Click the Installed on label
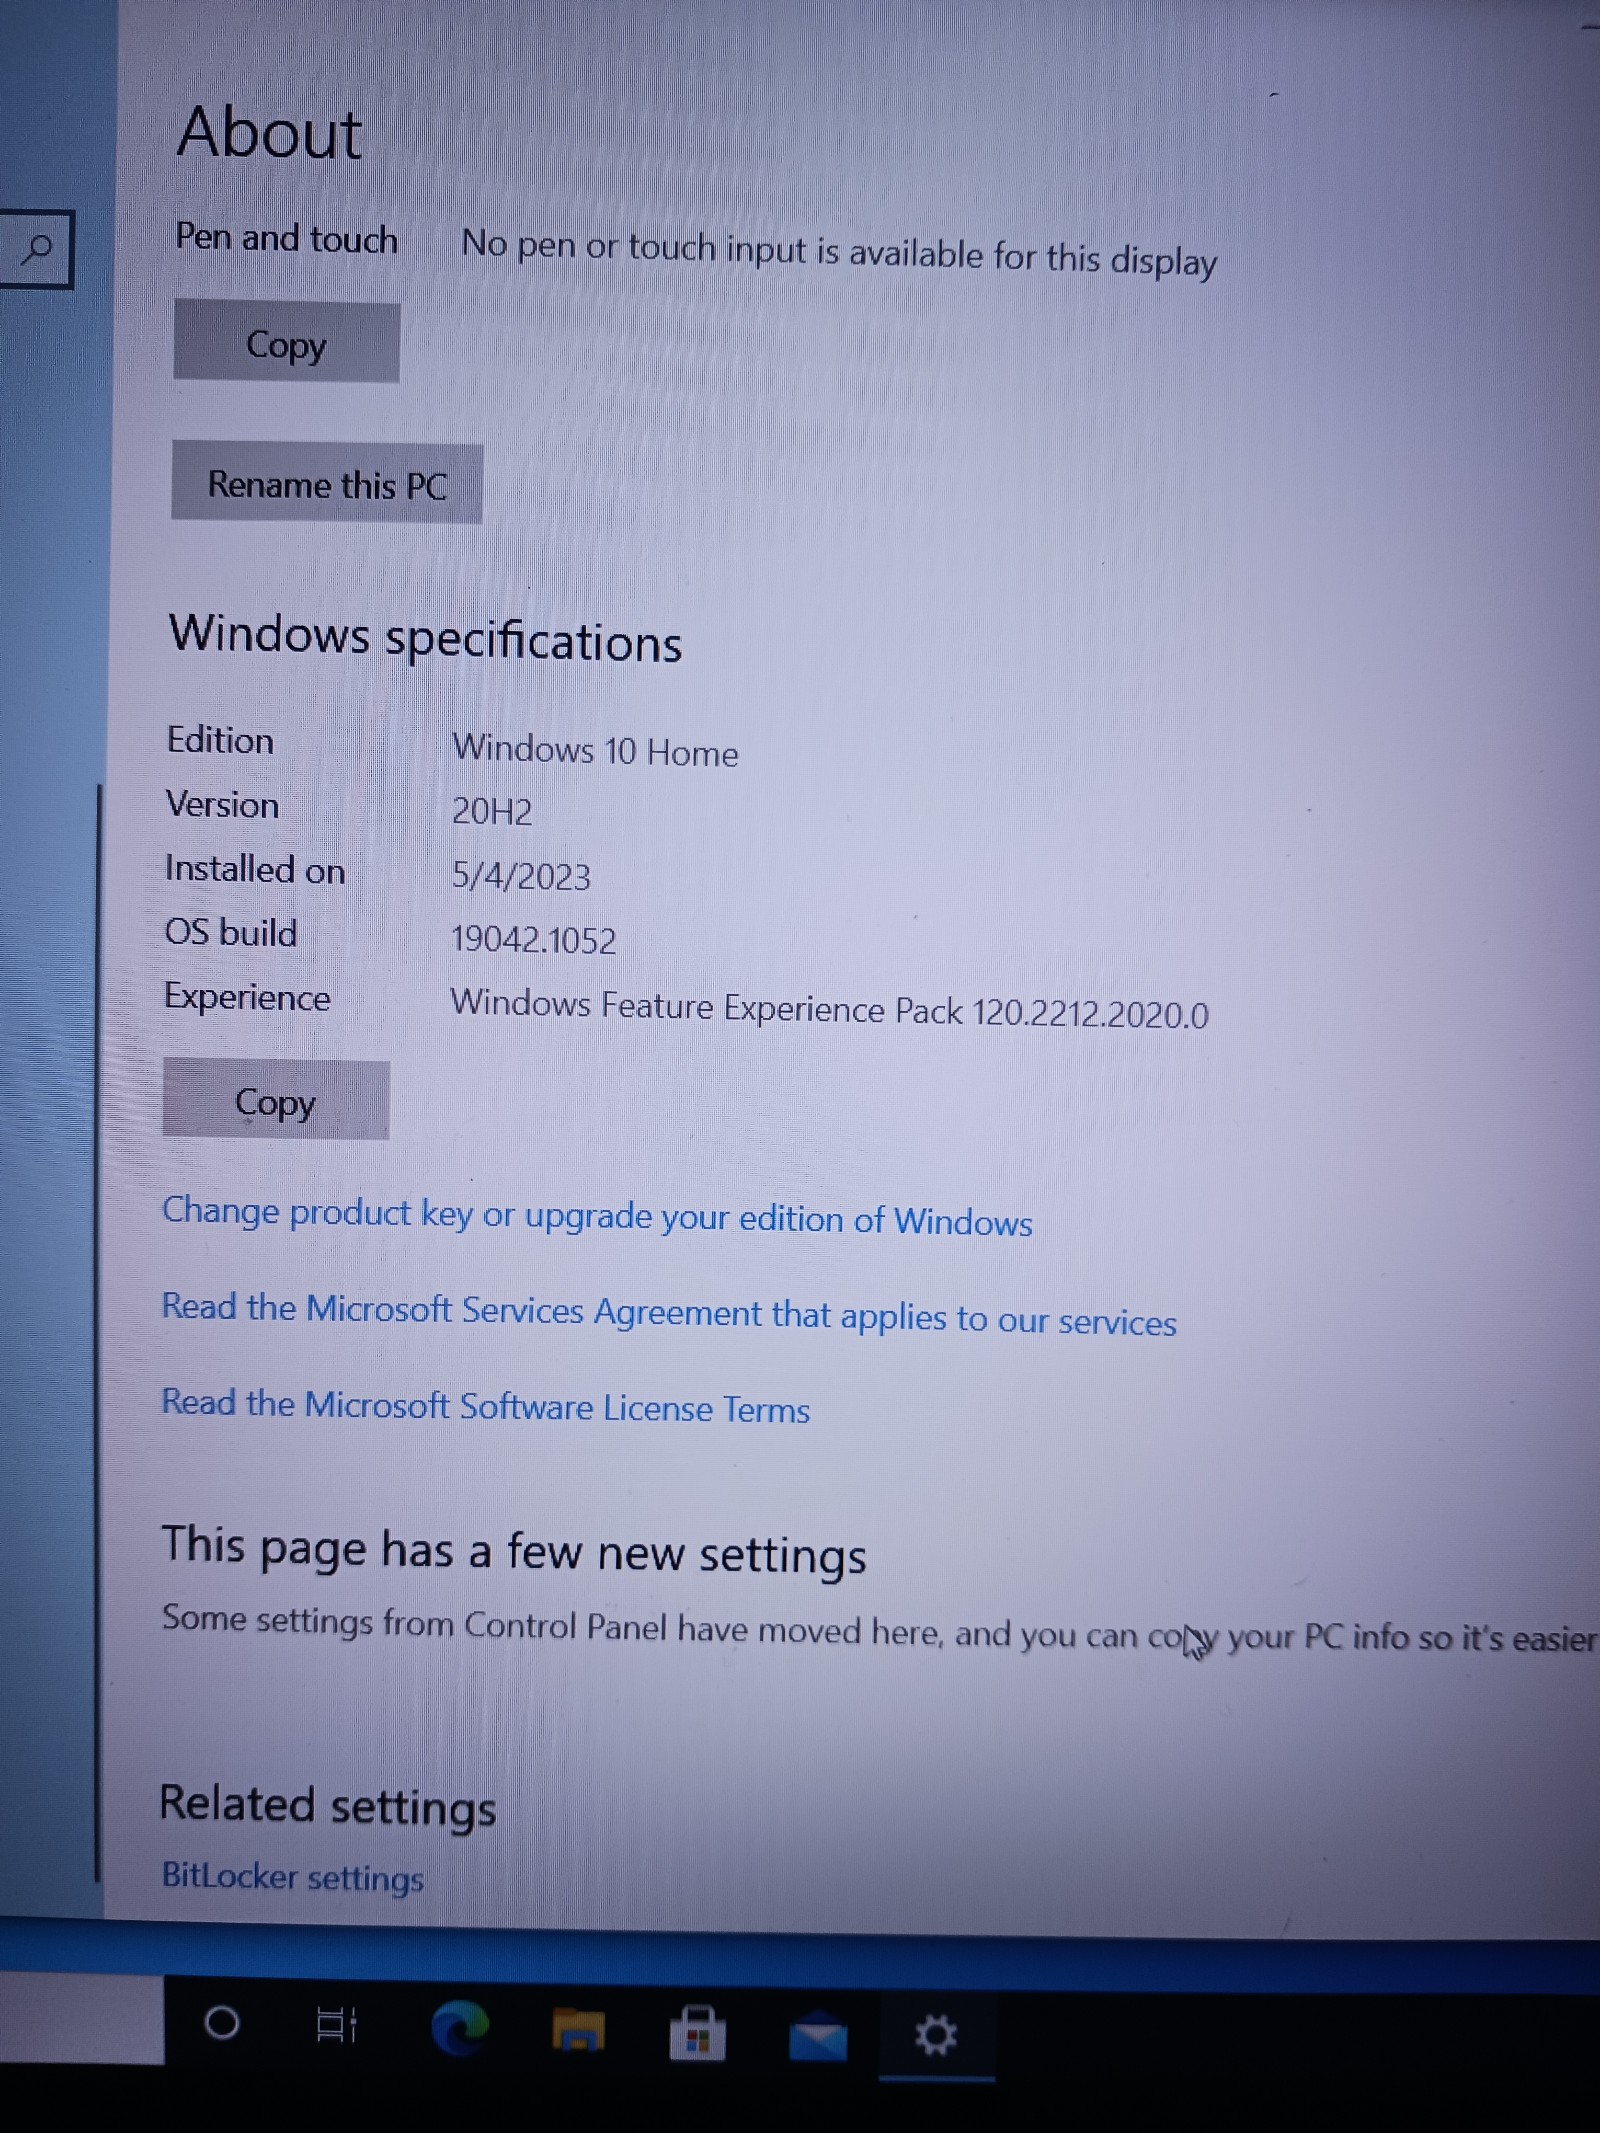The width and height of the screenshot is (1600, 2133). 255,869
